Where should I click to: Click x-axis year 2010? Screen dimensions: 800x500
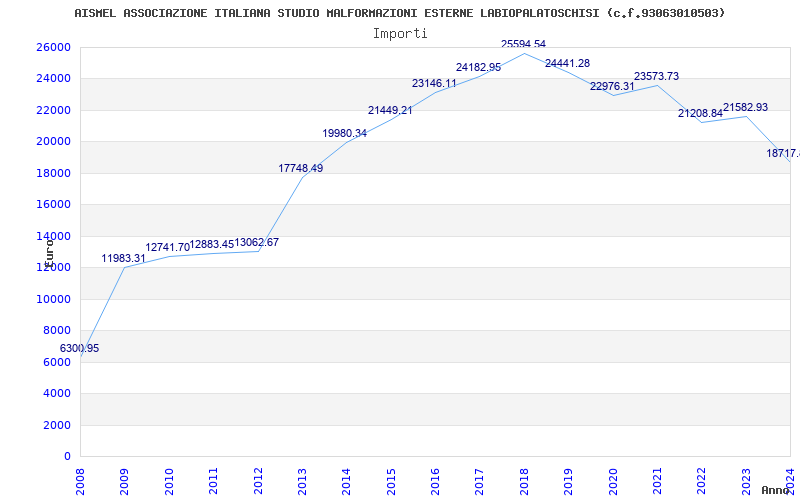(x=169, y=481)
